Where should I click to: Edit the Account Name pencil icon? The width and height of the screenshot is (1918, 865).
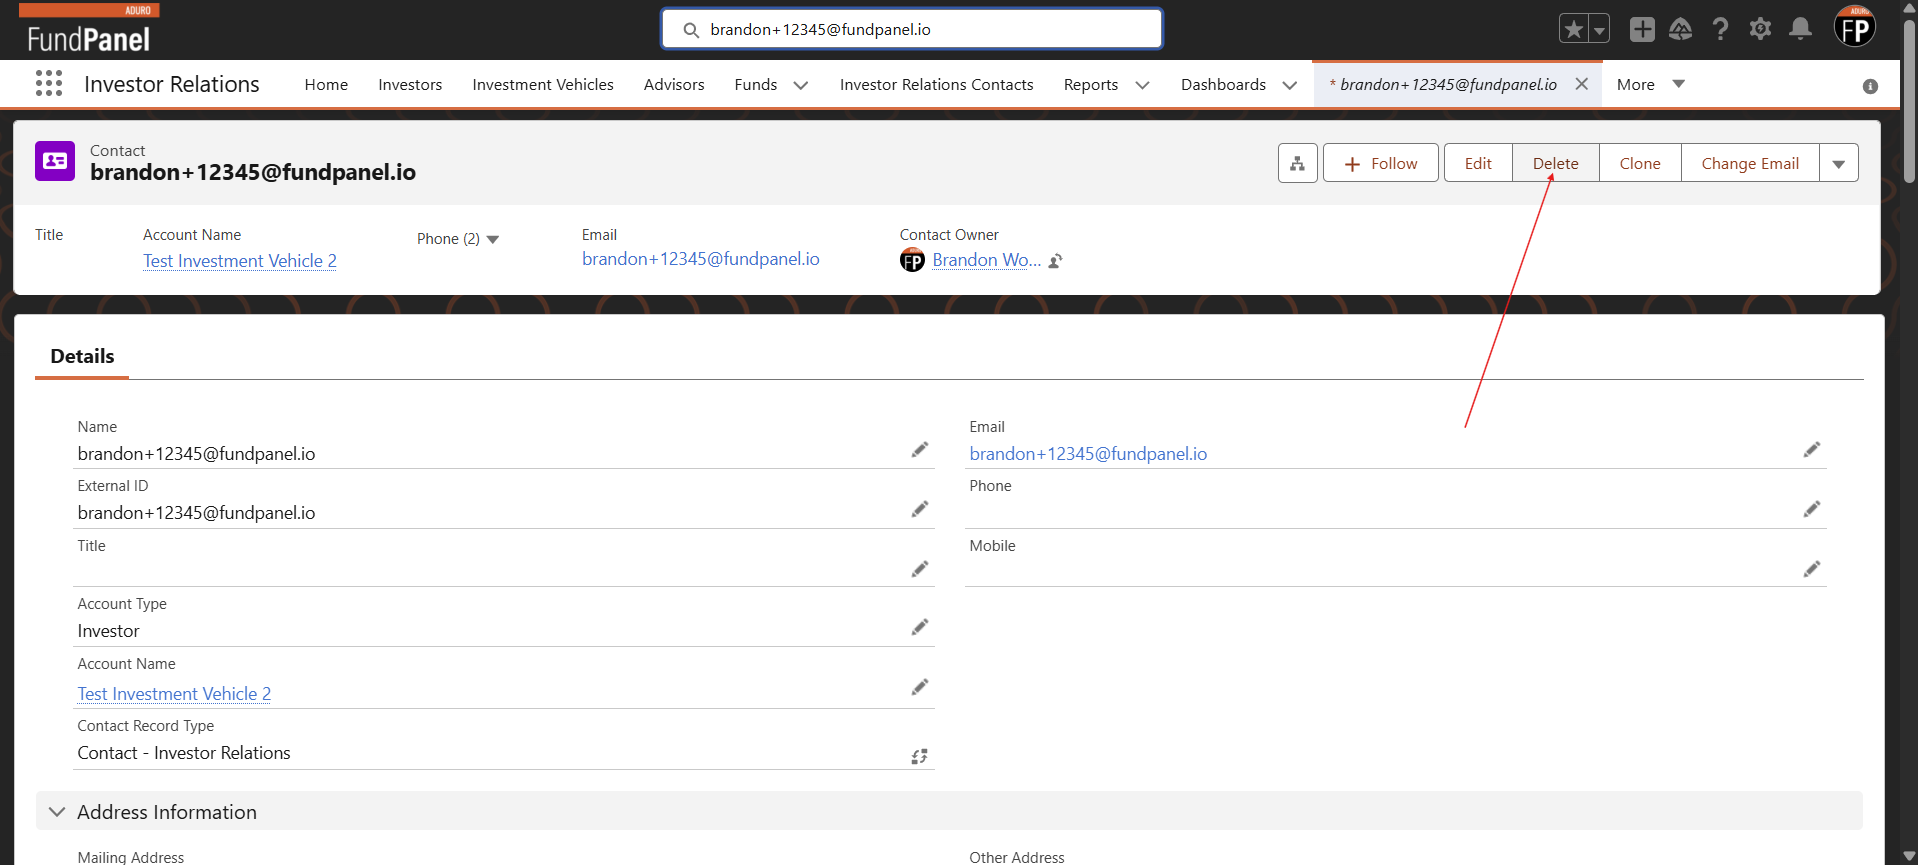920,687
